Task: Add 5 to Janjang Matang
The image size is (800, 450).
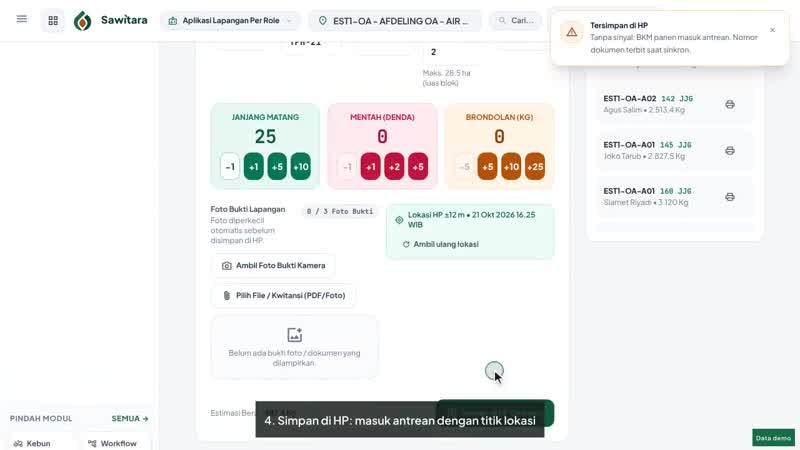Action: pyautogui.click(x=277, y=167)
